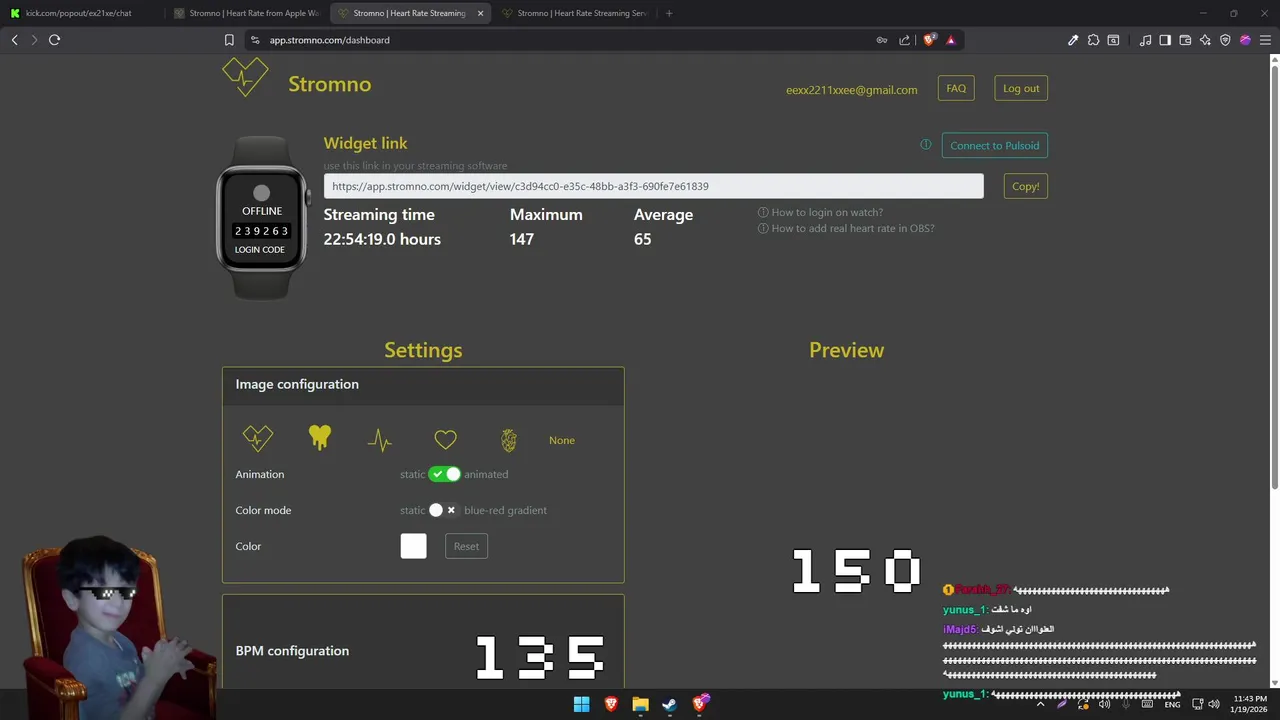Click the Reset color button
This screenshot has width=1280, height=720.
(466, 546)
